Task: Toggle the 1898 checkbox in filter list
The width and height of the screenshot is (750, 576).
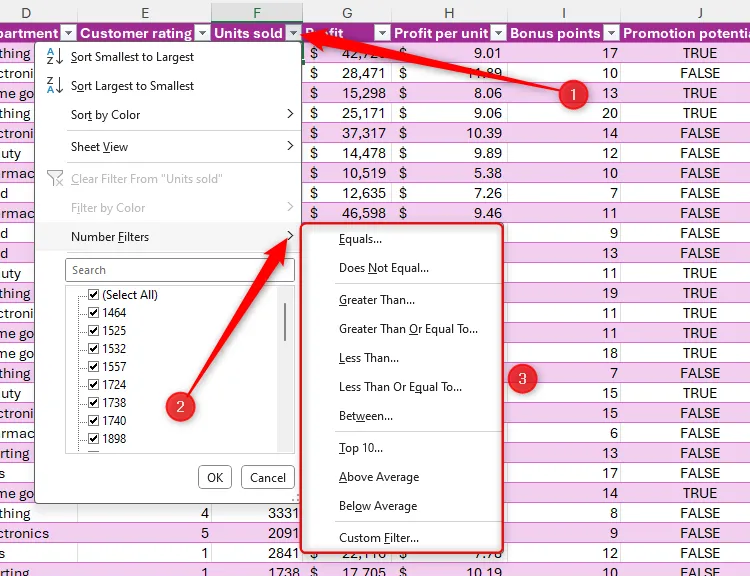Action: pos(93,439)
